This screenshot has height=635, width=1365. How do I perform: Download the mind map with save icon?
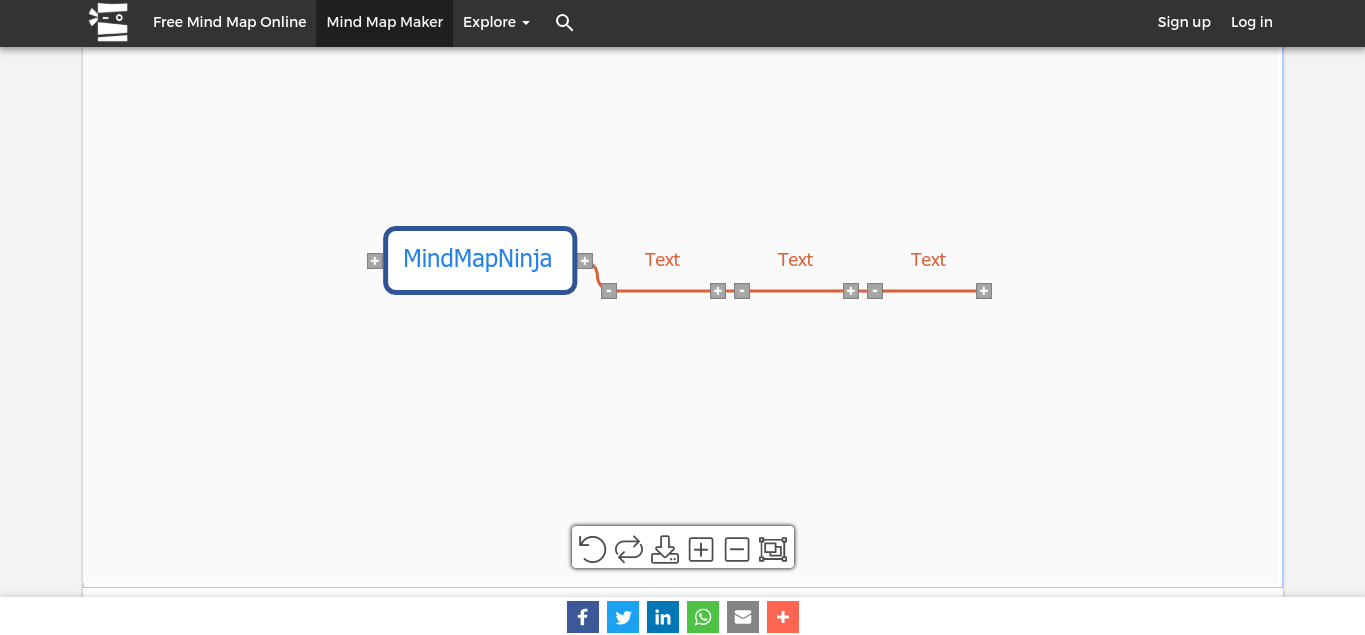coord(665,549)
